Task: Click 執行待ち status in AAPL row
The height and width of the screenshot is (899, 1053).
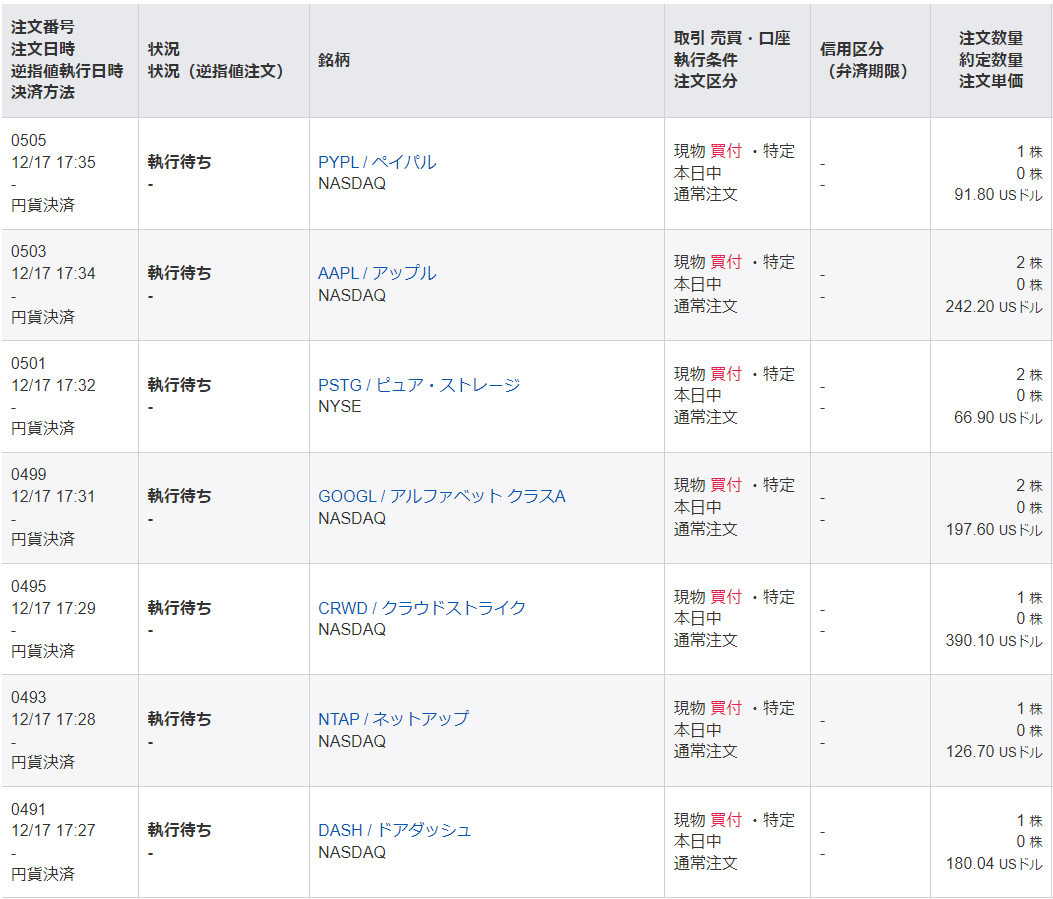Action: pyautogui.click(x=179, y=273)
